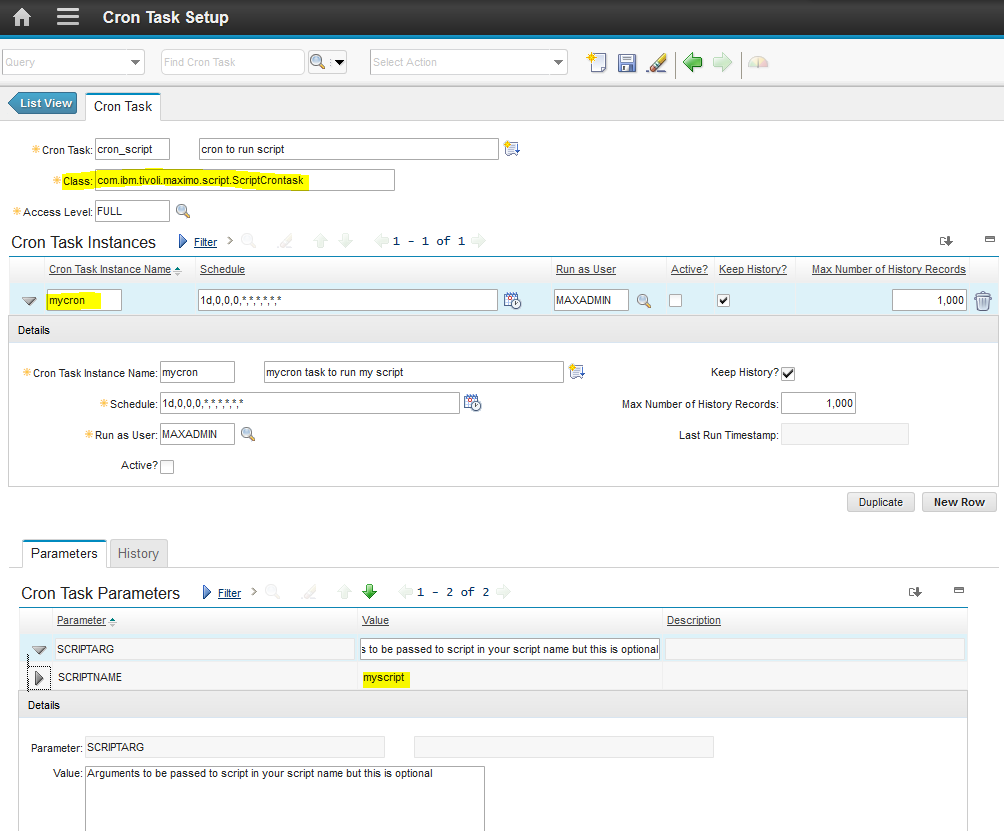Viewport: 1004px width, 831px height.
Task: Open the Run as User lookup magnifier
Action: click(x=644, y=300)
